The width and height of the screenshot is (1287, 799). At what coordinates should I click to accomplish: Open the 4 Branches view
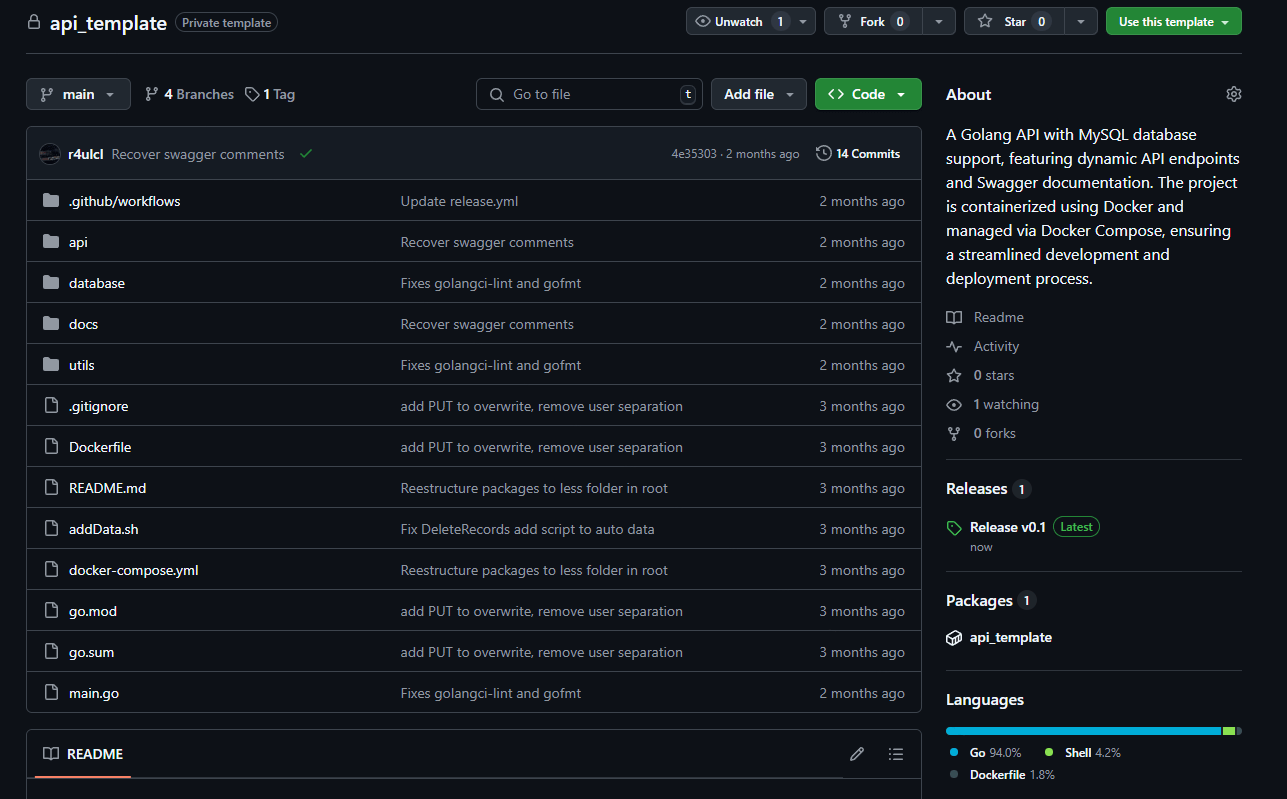click(189, 93)
